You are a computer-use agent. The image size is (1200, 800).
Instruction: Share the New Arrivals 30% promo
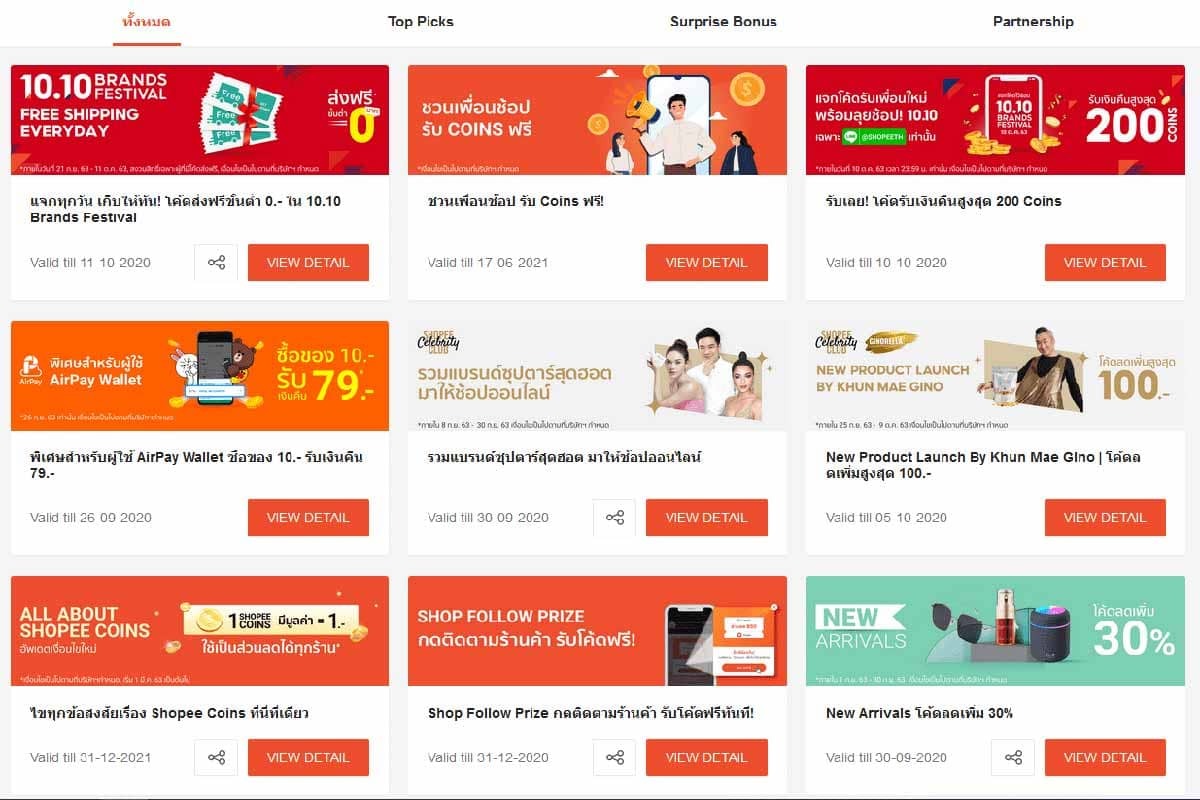click(x=1013, y=758)
